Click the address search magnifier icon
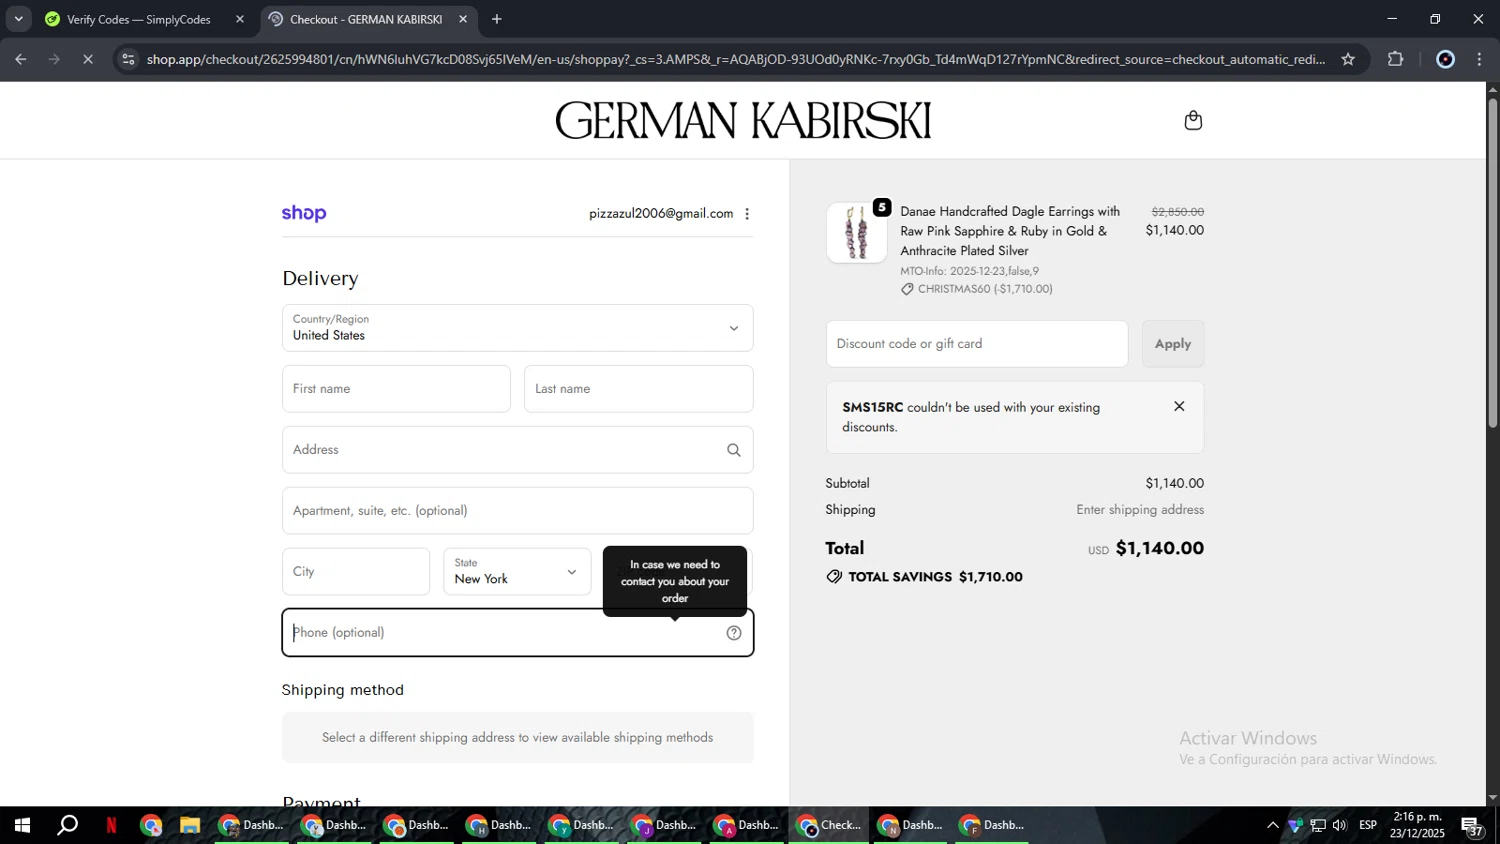The height and width of the screenshot is (844, 1500). 734,450
